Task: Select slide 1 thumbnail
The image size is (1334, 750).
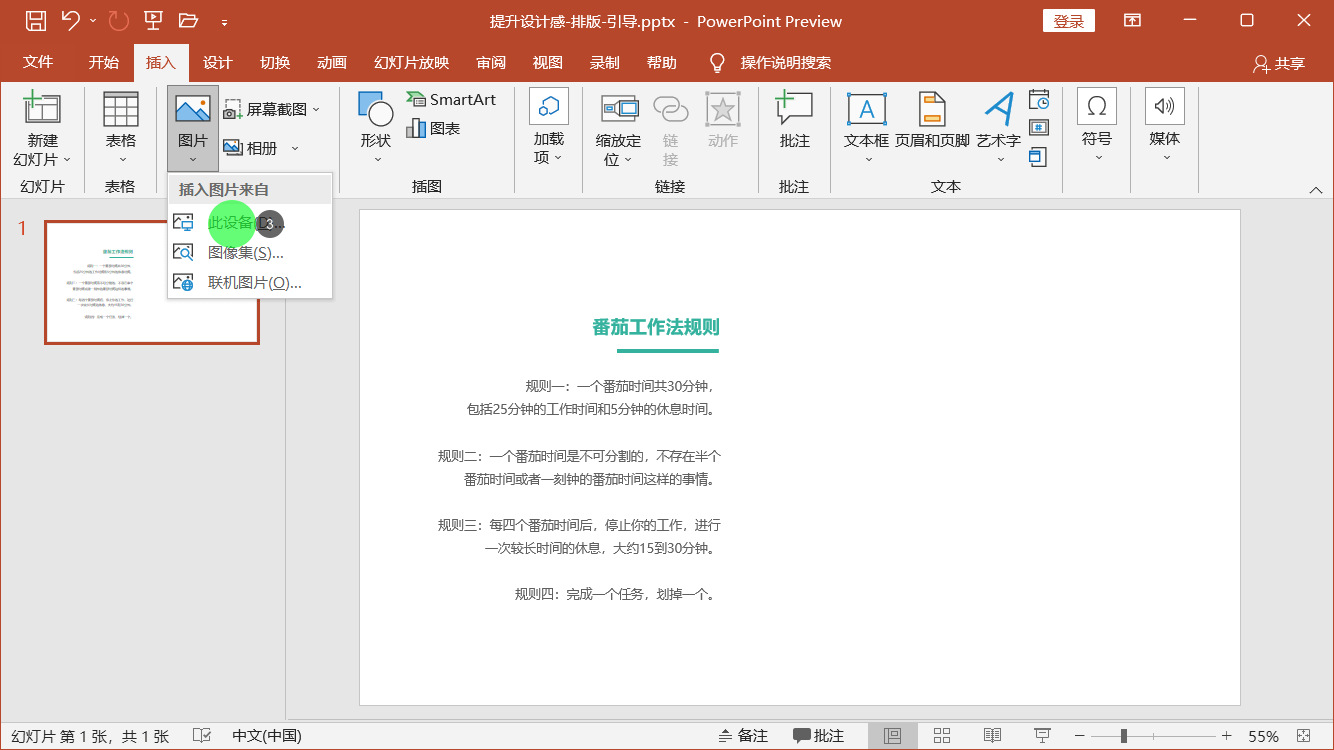Action: click(152, 283)
